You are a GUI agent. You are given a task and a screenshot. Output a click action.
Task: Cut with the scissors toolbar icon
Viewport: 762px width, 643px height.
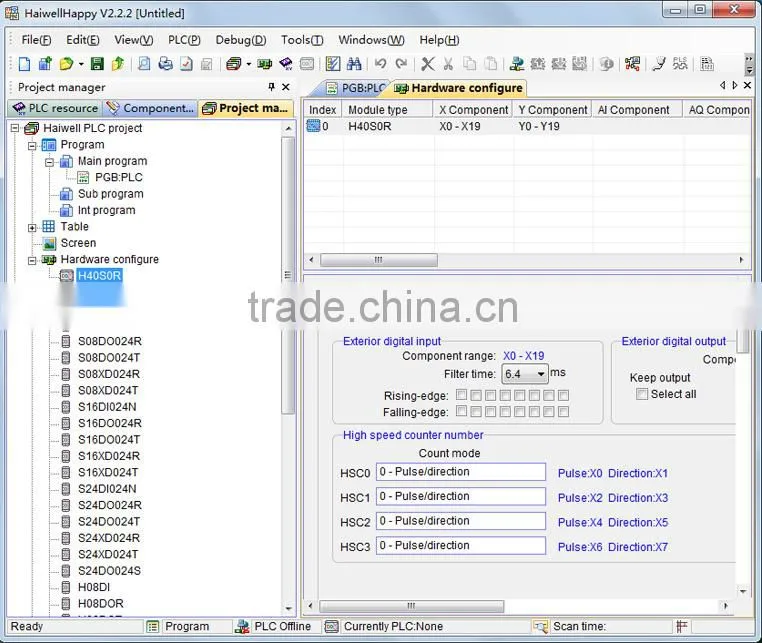[x=448, y=64]
